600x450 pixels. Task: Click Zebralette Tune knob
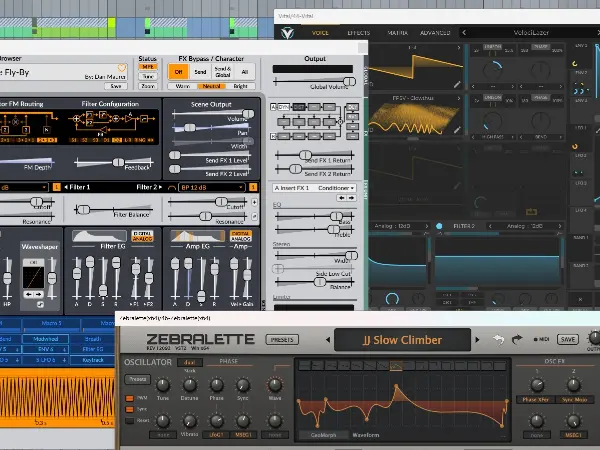click(163, 385)
